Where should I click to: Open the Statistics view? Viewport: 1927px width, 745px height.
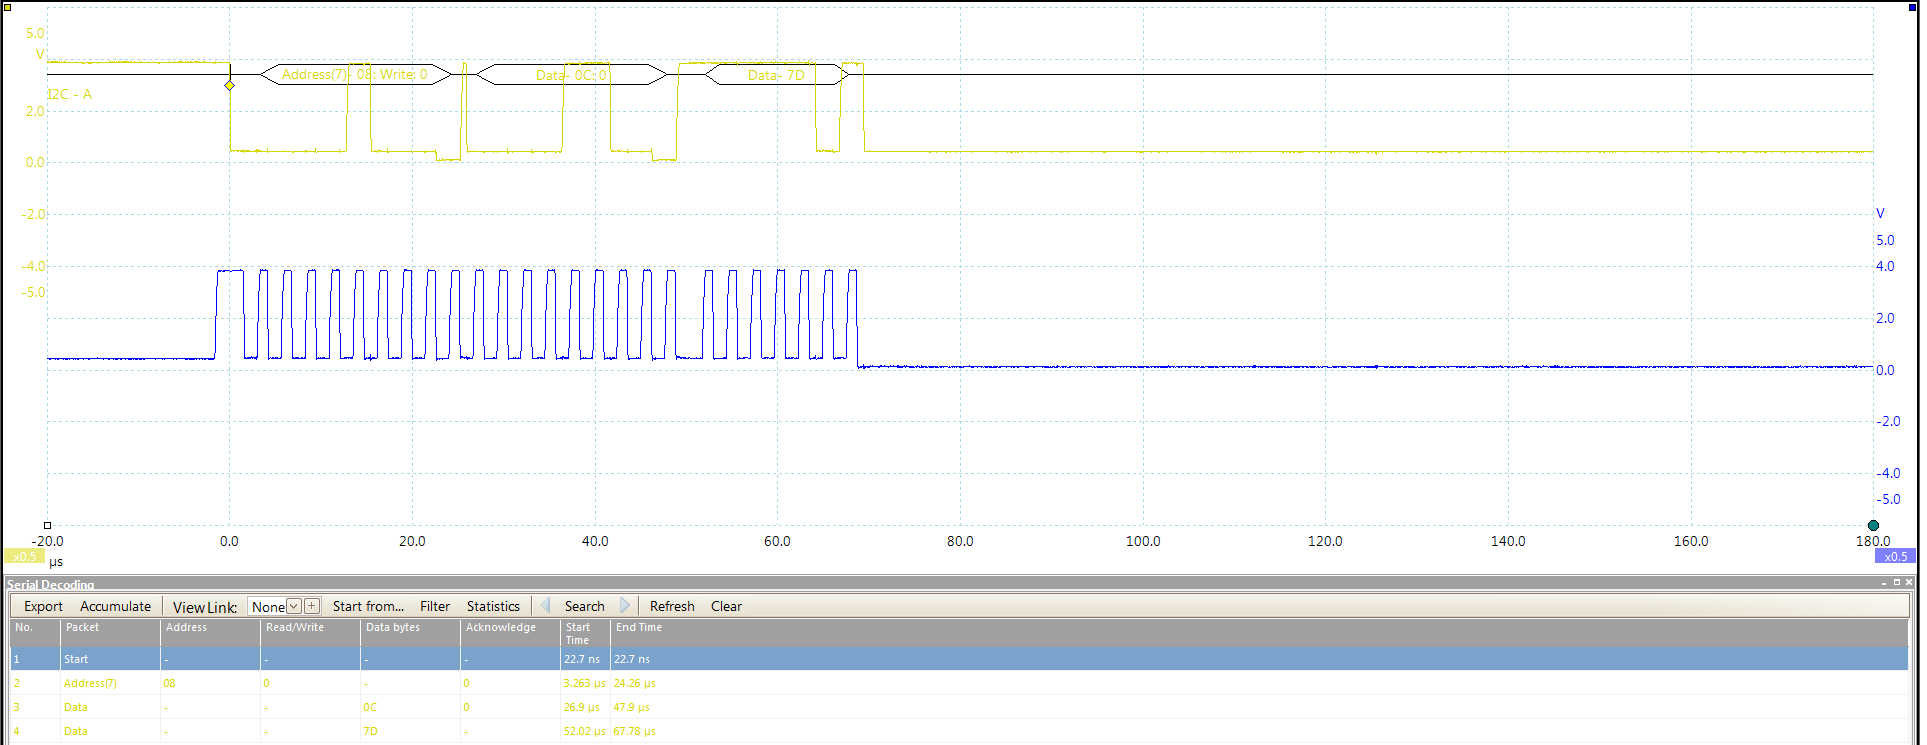pos(493,606)
